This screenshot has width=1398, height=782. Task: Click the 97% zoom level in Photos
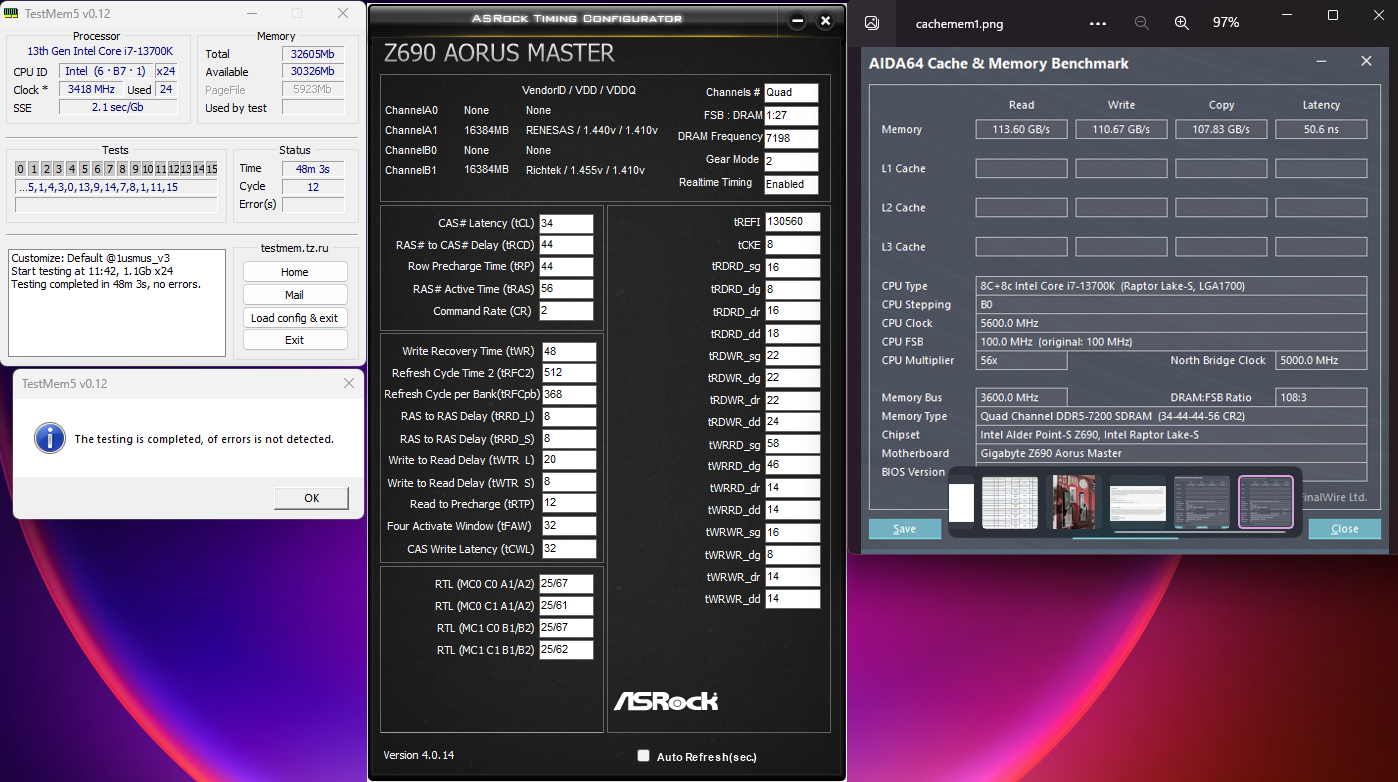tap(1225, 23)
